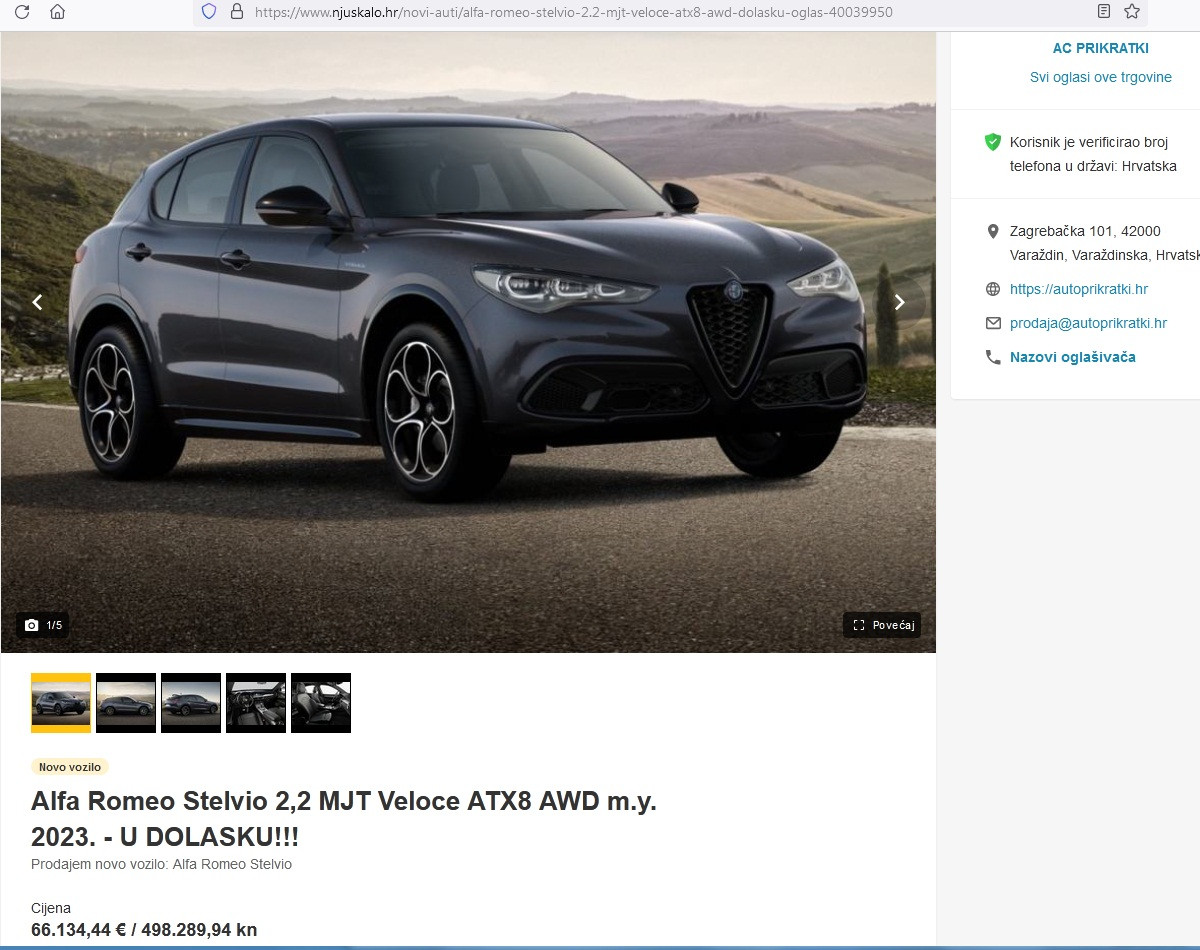Open Svi oglasi ove trgovine link
The image size is (1200, 950).
tap(1101, 77)
